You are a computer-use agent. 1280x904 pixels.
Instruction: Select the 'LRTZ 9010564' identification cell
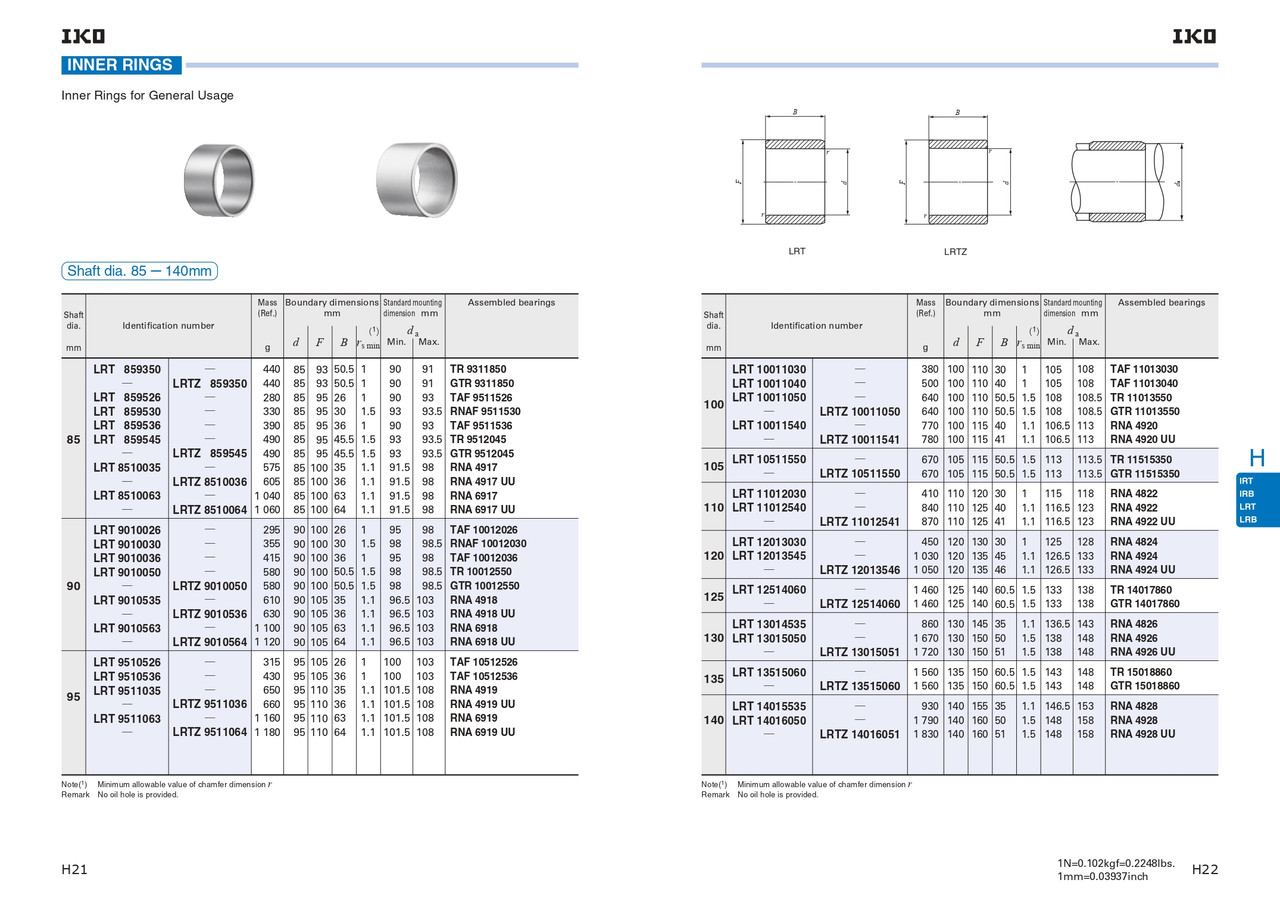(x=209, y=642)
